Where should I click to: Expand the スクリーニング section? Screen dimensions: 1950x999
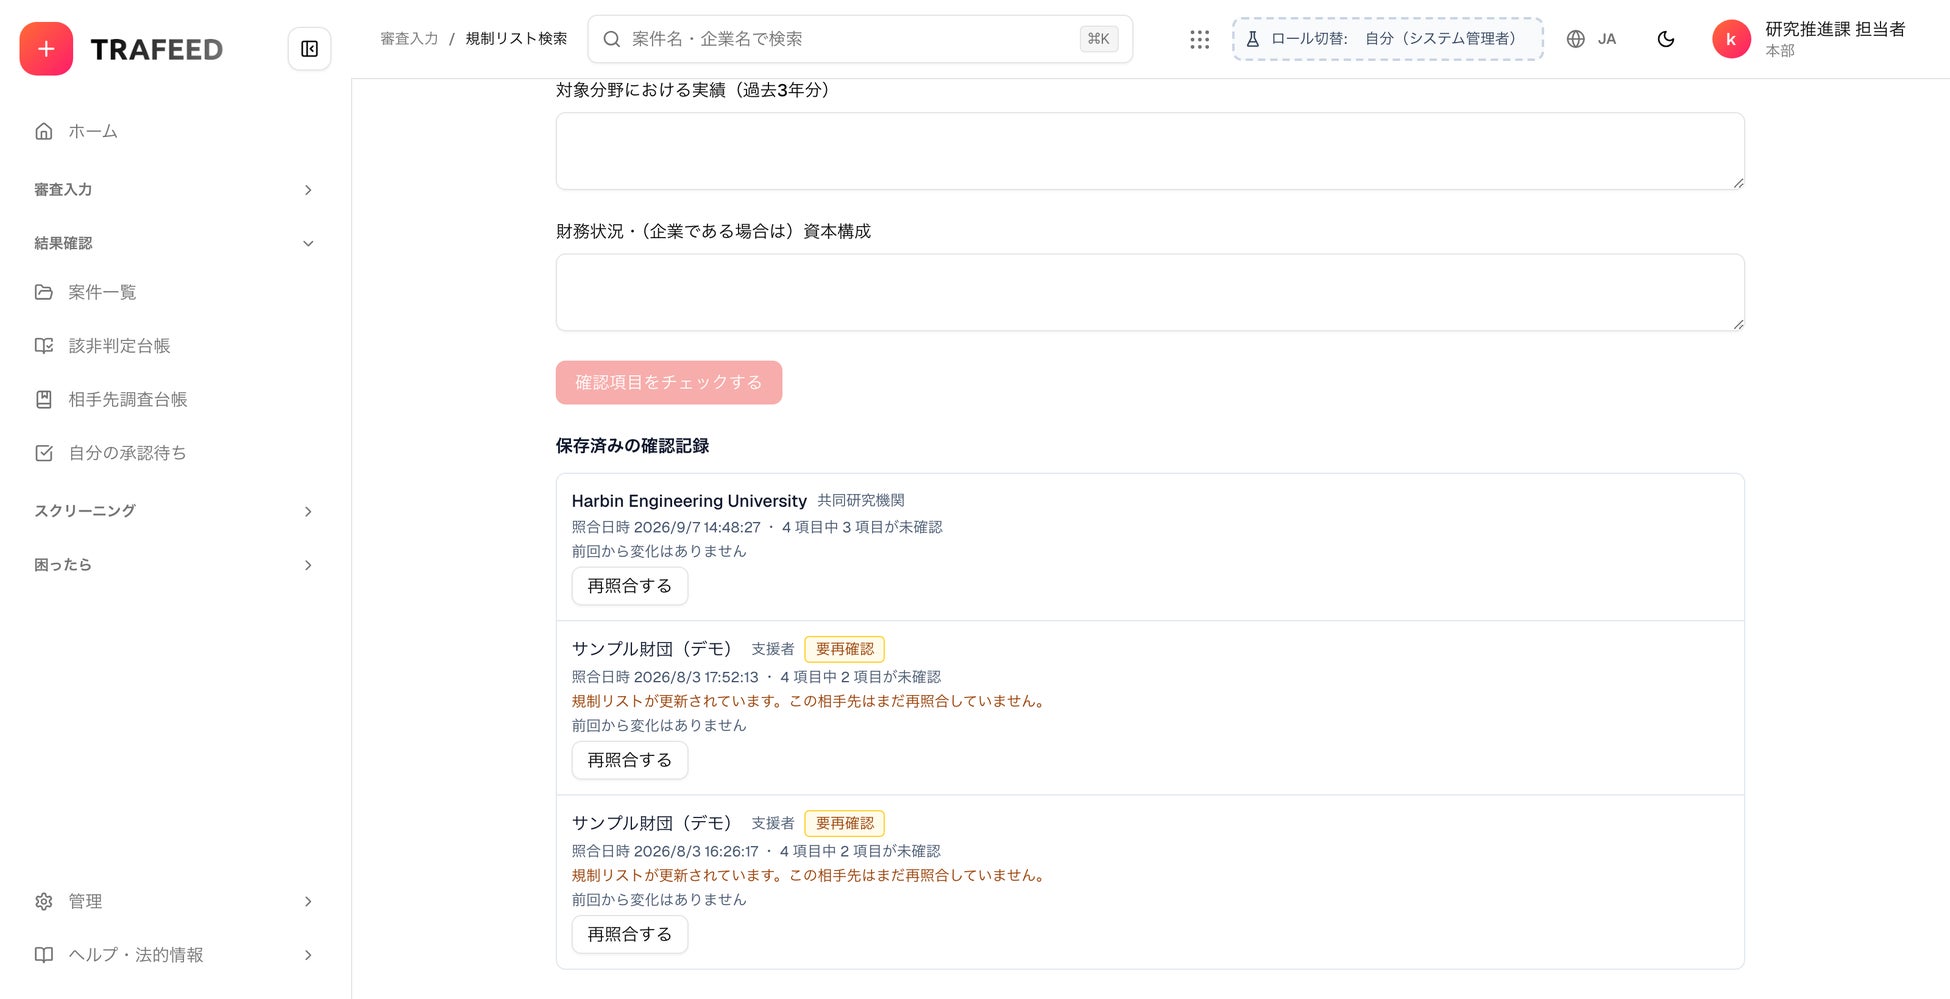(x=175, y=511)
